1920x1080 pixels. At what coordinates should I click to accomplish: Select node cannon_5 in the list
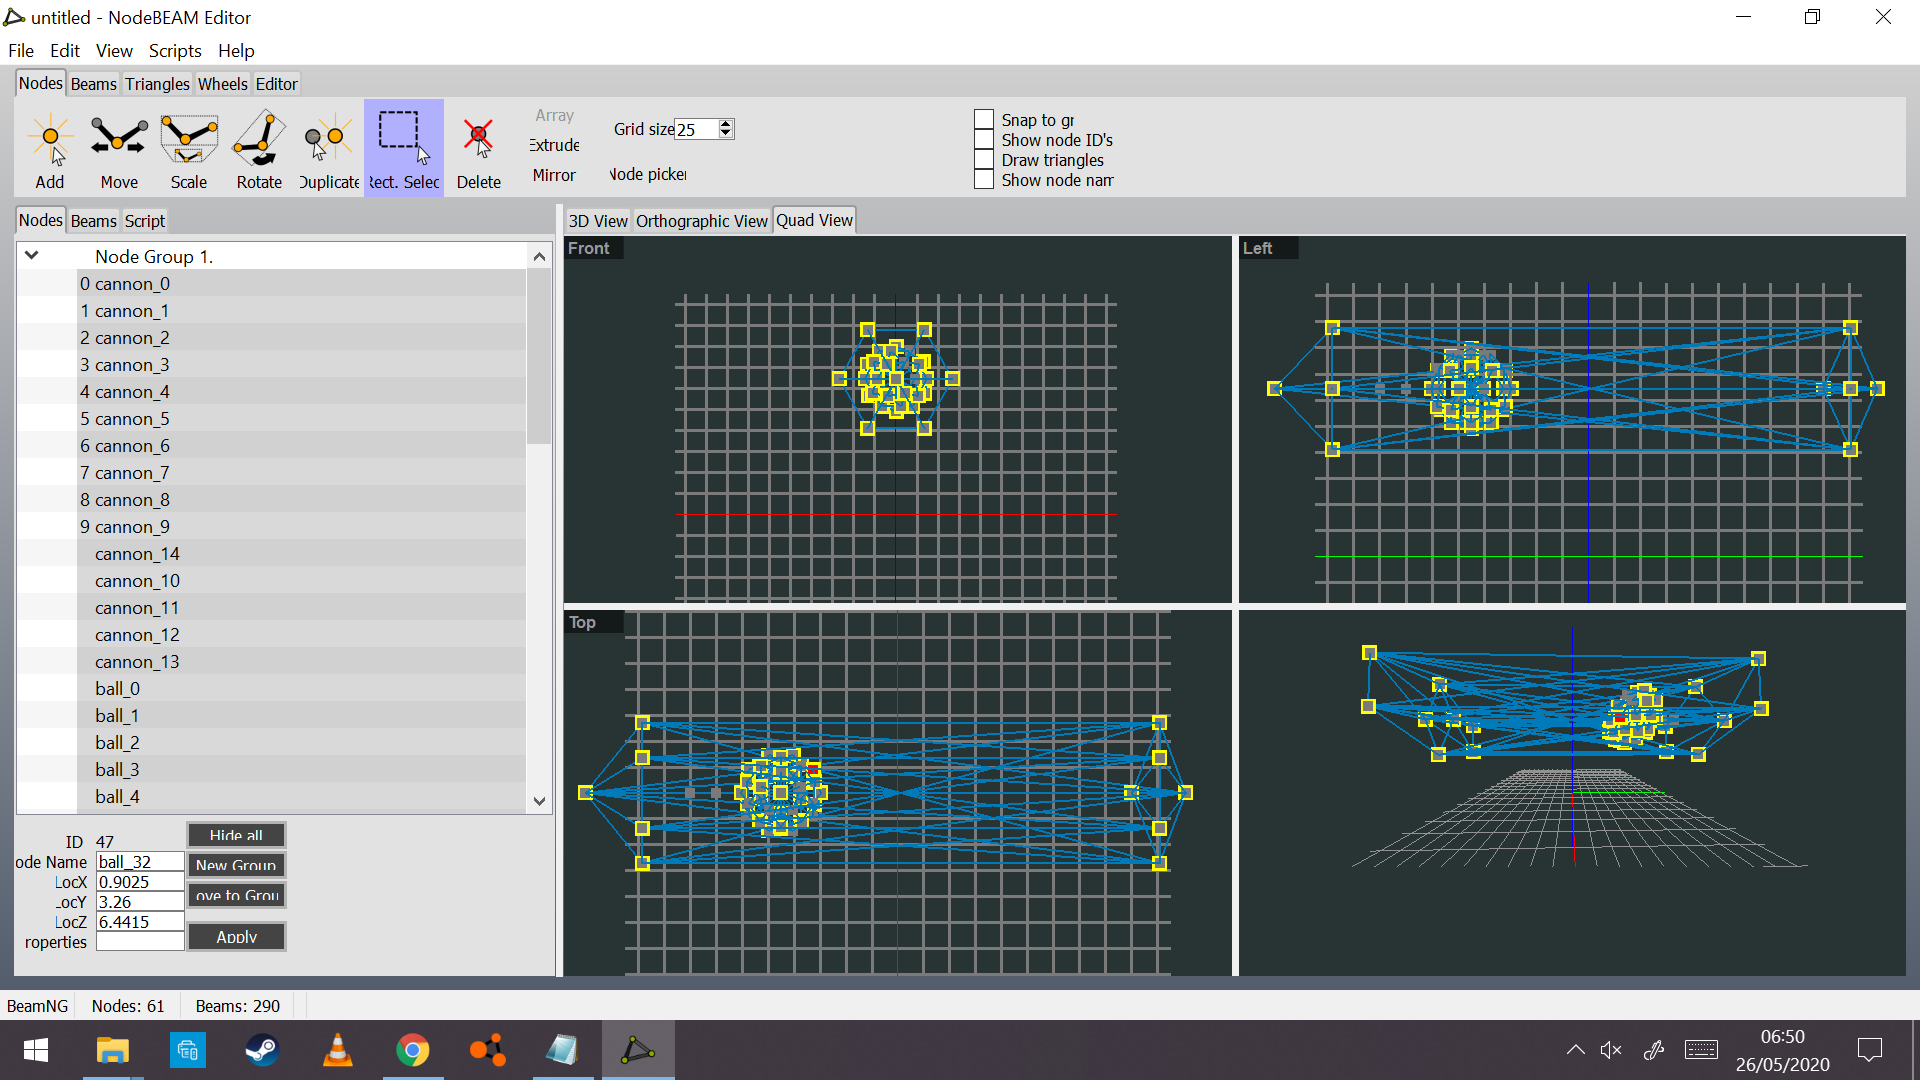(272, 419)
